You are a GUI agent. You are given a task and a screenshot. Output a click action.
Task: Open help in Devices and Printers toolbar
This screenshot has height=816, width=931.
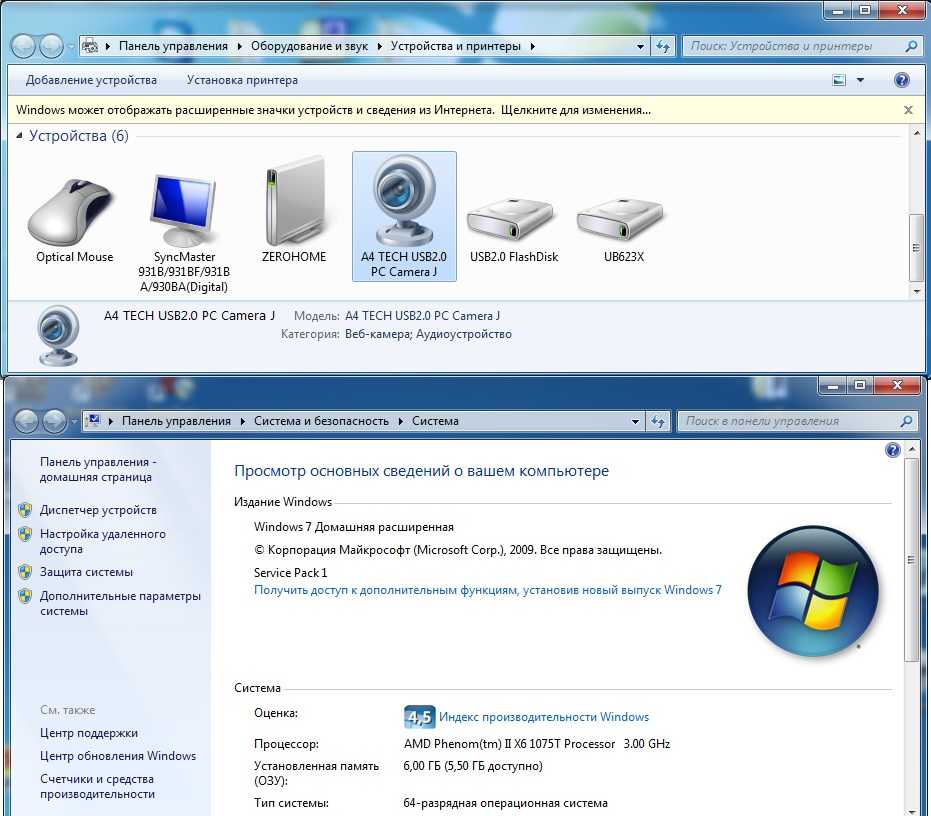pyautogui.click(x=901, y=80)
